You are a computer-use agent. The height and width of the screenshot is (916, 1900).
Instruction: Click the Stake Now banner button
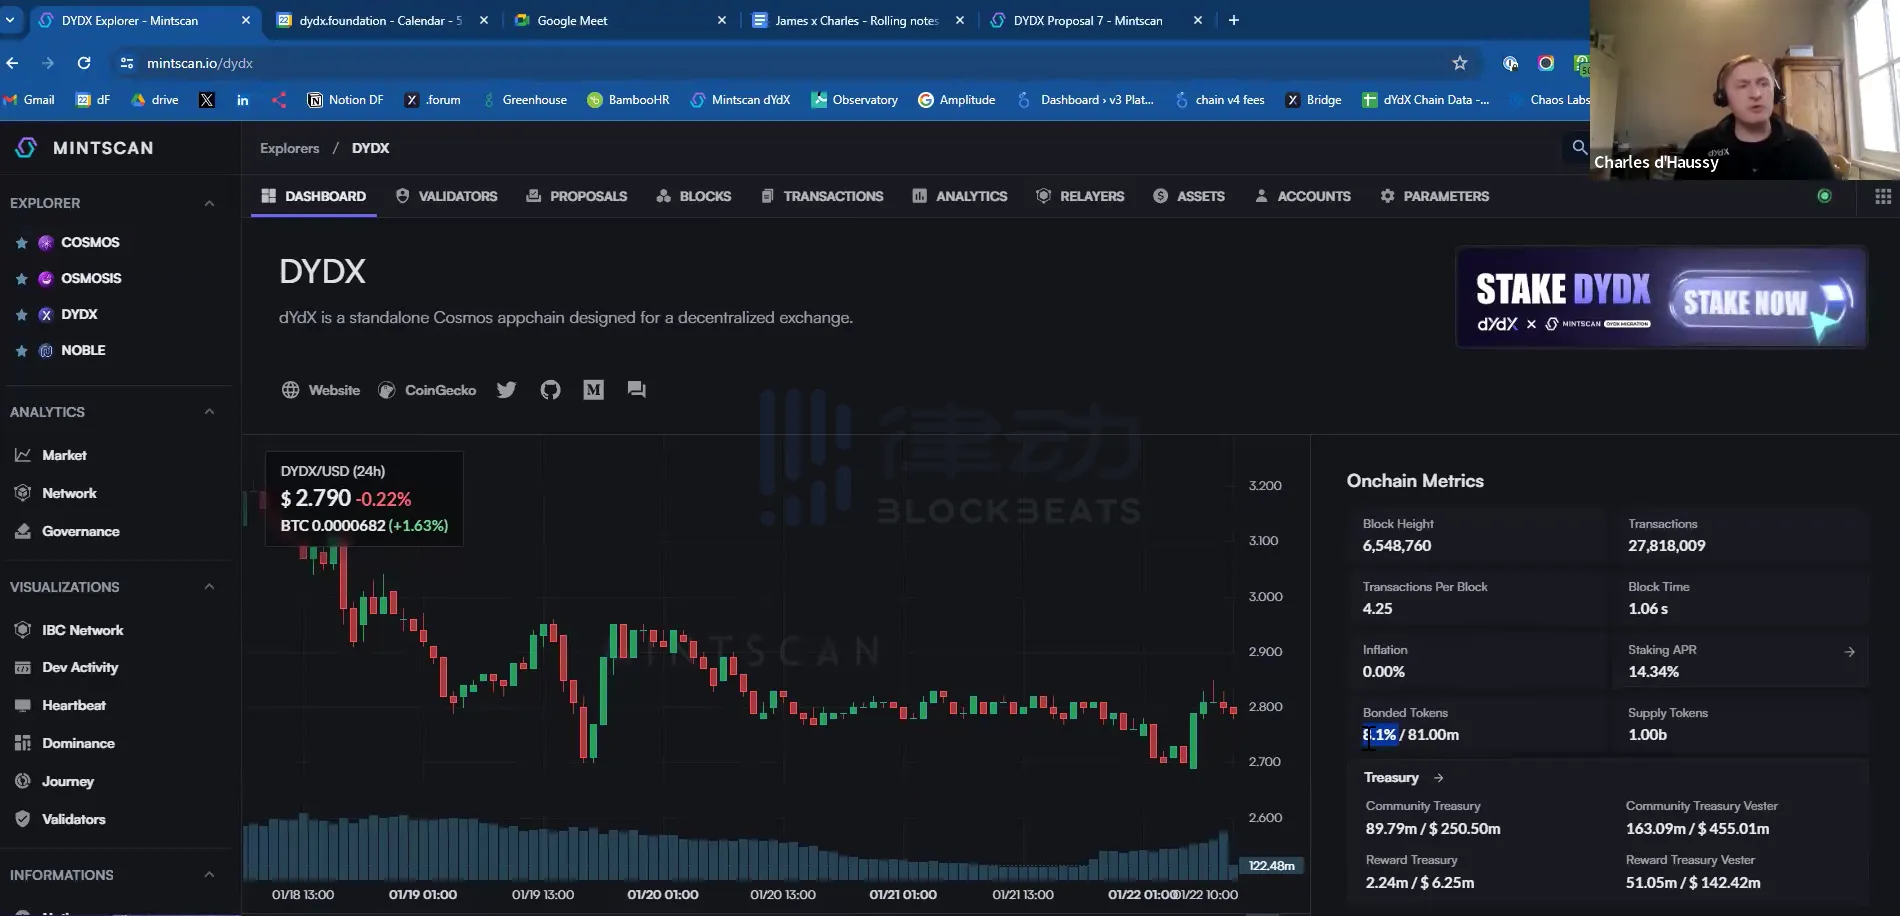[x=1762, y=302]
